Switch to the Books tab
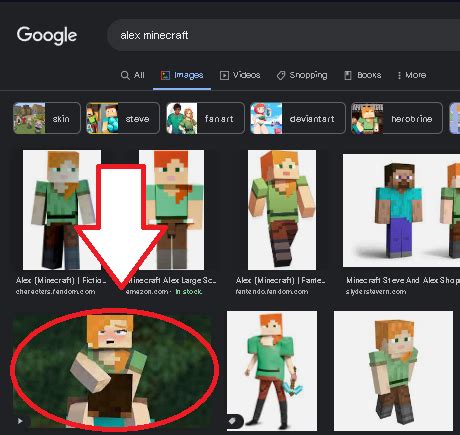This screenshot has height=435, width=460. pos(363,75)
